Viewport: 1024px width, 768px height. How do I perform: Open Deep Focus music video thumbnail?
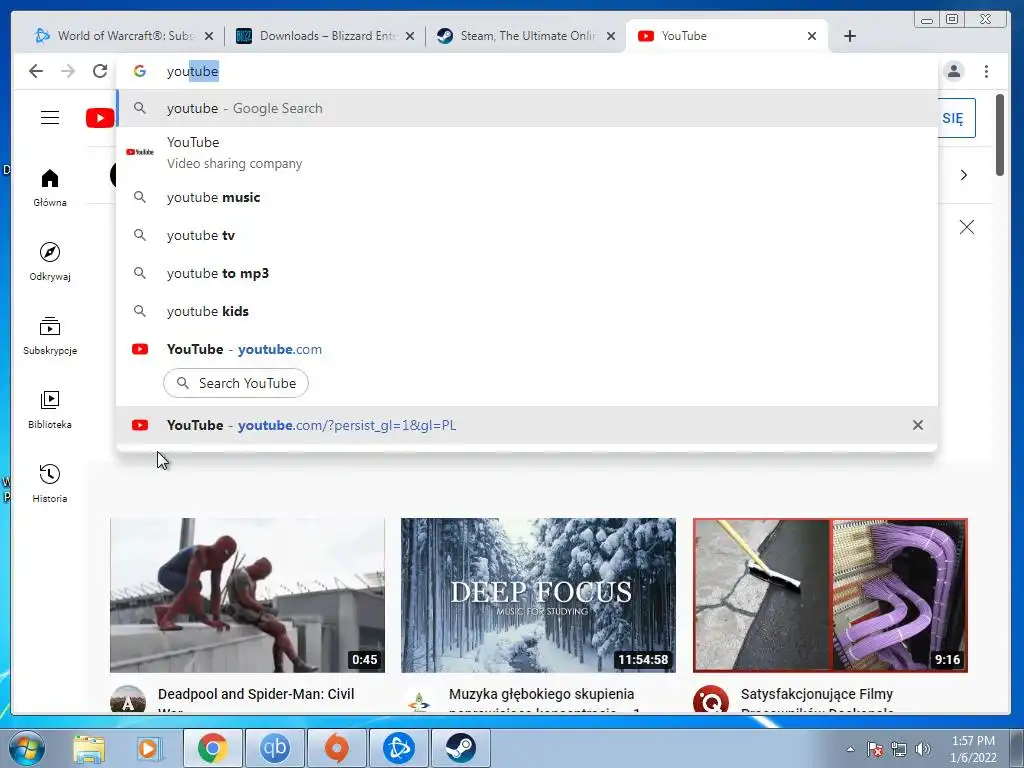point(538,595)
